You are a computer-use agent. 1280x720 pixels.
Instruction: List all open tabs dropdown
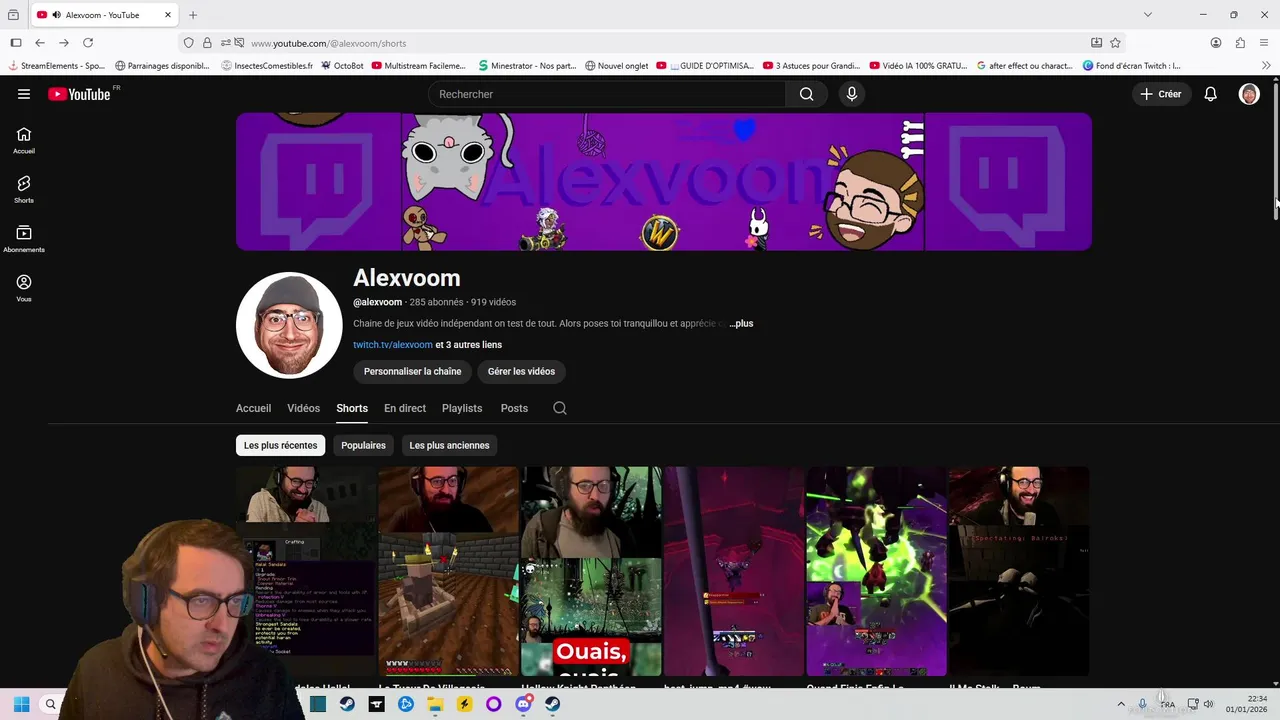(1147, 15)
